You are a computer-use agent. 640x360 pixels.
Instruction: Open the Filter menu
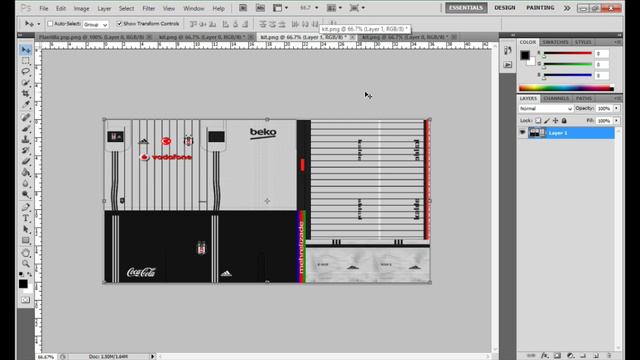149,8
